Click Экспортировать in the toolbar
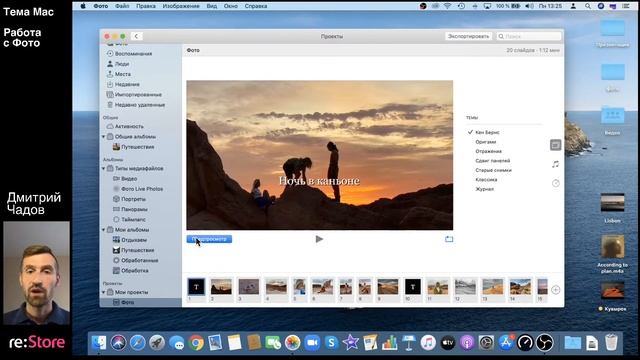640x360 pixels. [468, 36]
